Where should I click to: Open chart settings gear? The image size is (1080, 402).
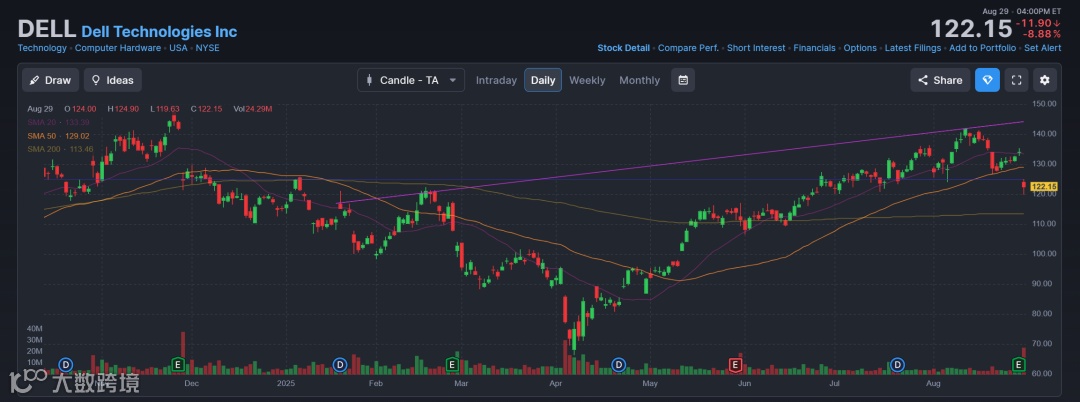pos(1045,80)
